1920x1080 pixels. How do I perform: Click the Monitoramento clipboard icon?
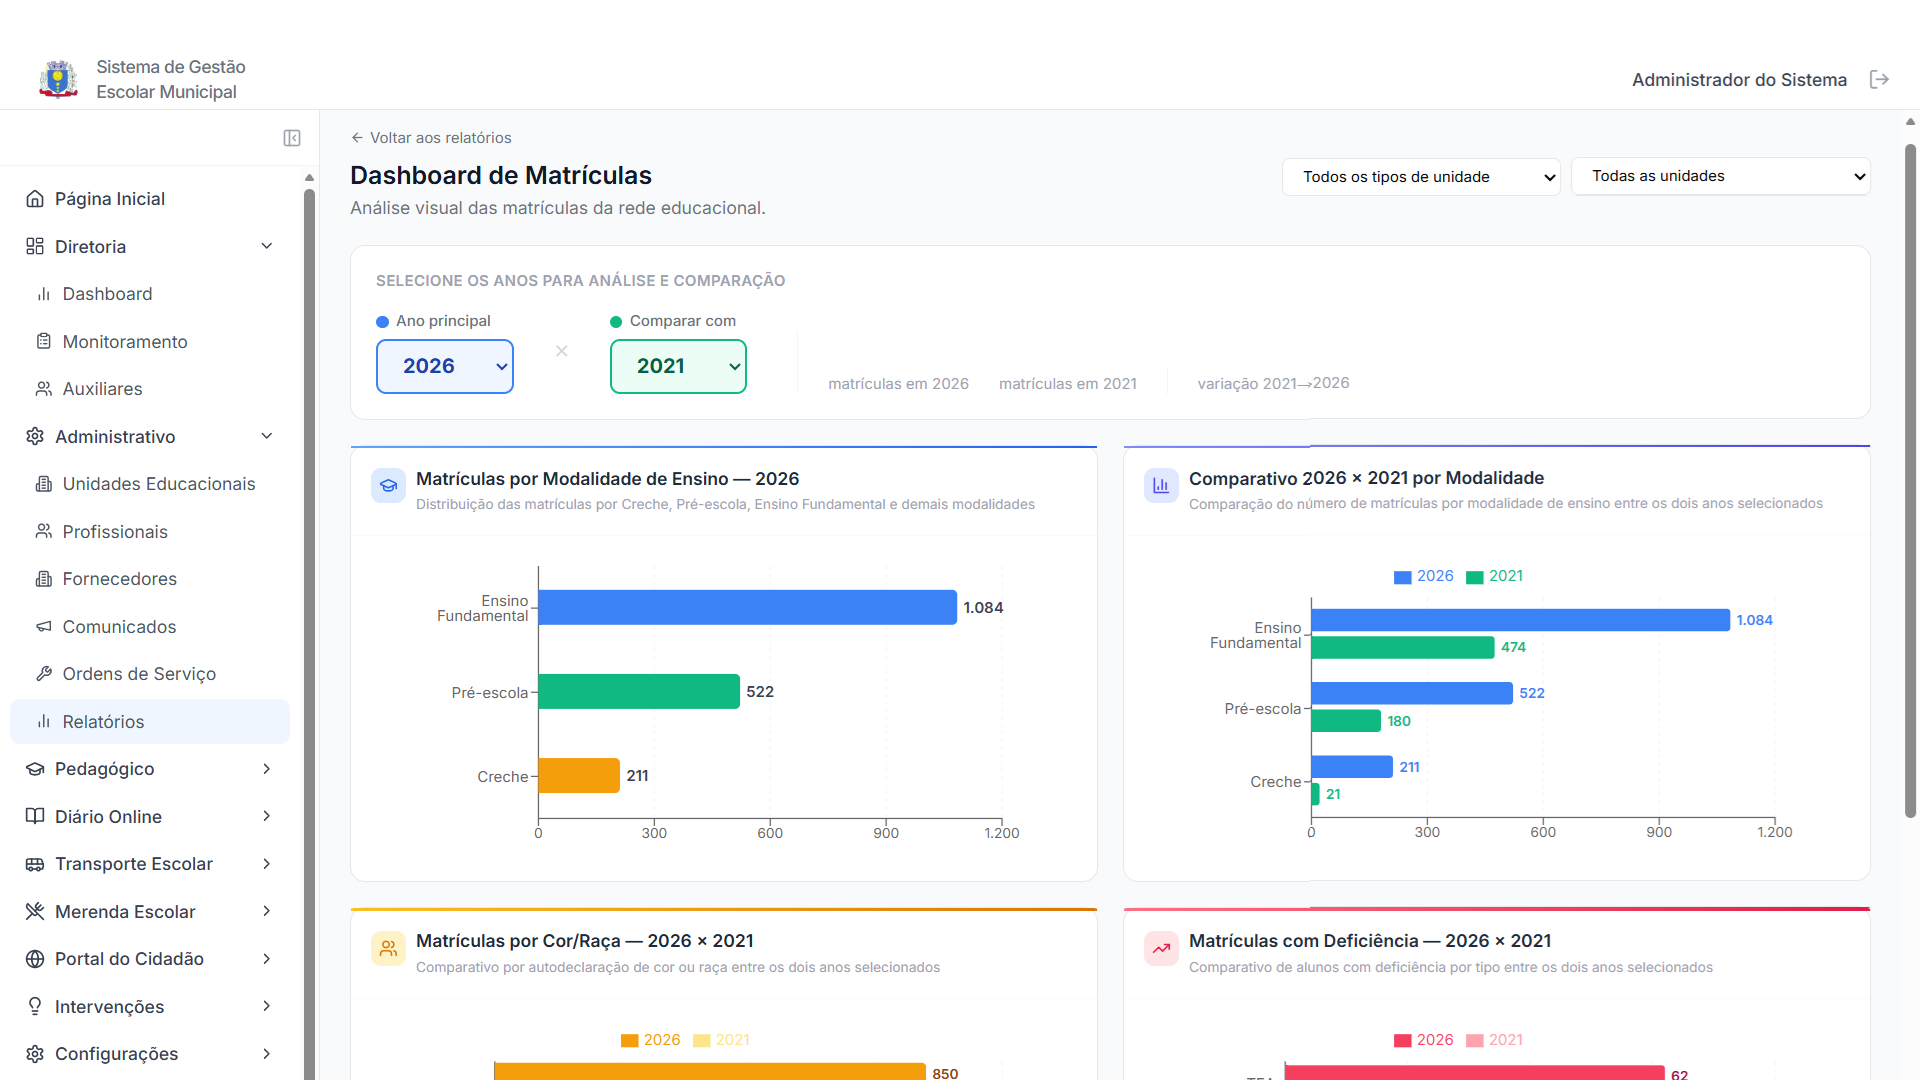point(44,342)
